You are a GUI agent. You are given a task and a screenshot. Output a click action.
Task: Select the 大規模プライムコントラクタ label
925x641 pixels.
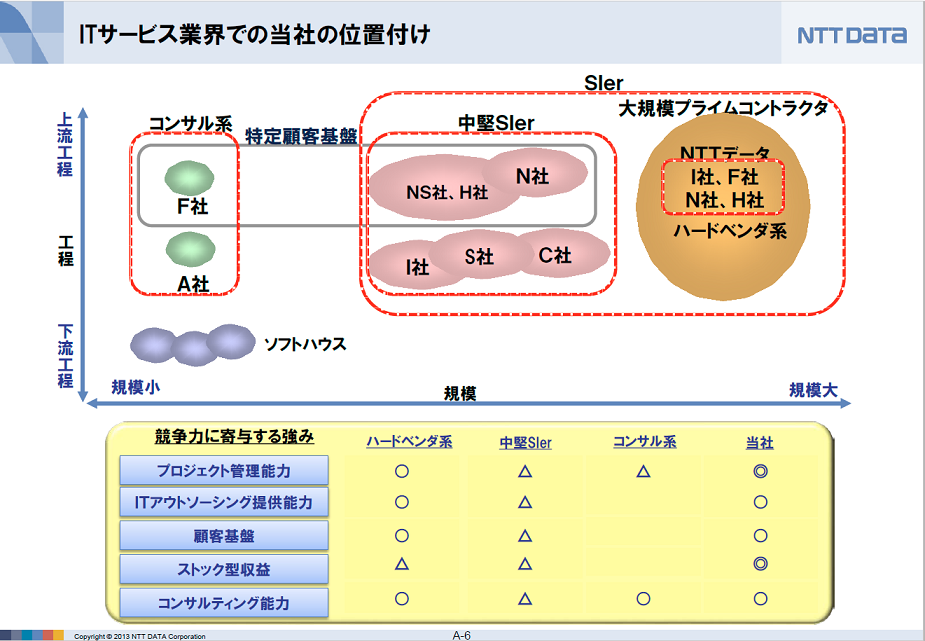tap(723, 108)
